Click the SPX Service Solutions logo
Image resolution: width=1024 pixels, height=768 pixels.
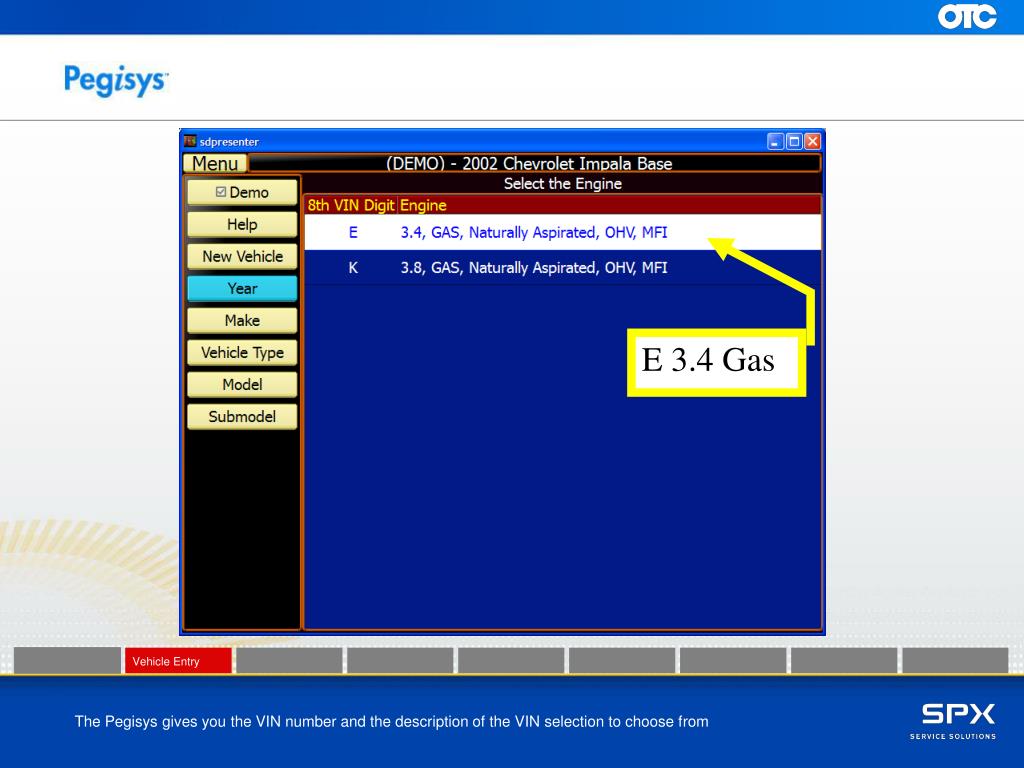(x=953, y=721)
